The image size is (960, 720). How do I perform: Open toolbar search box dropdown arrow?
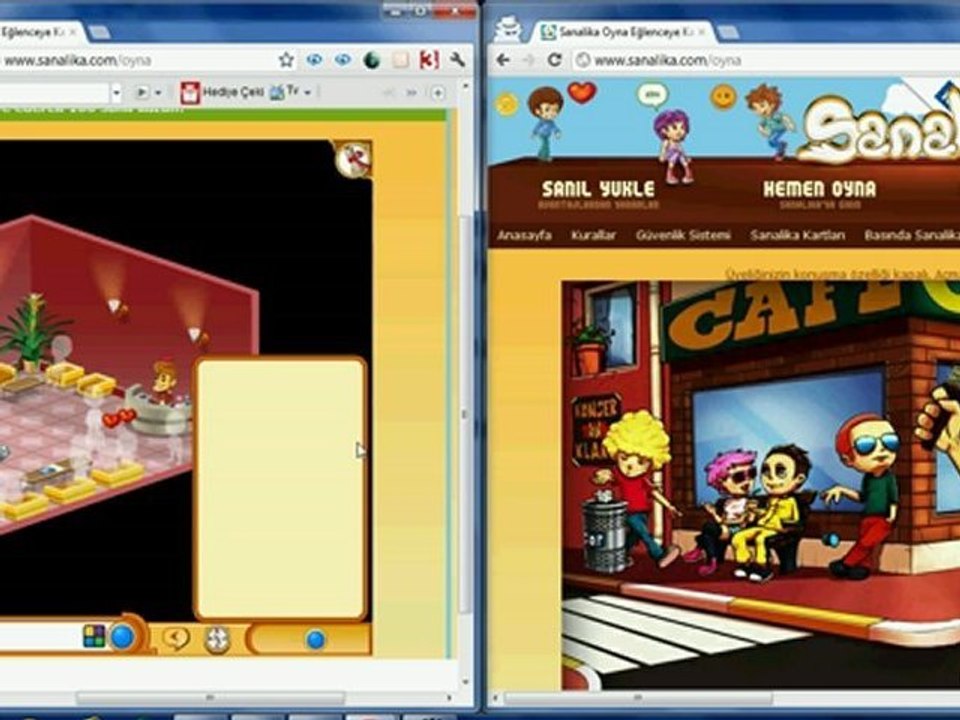click(x=116, y=93)
